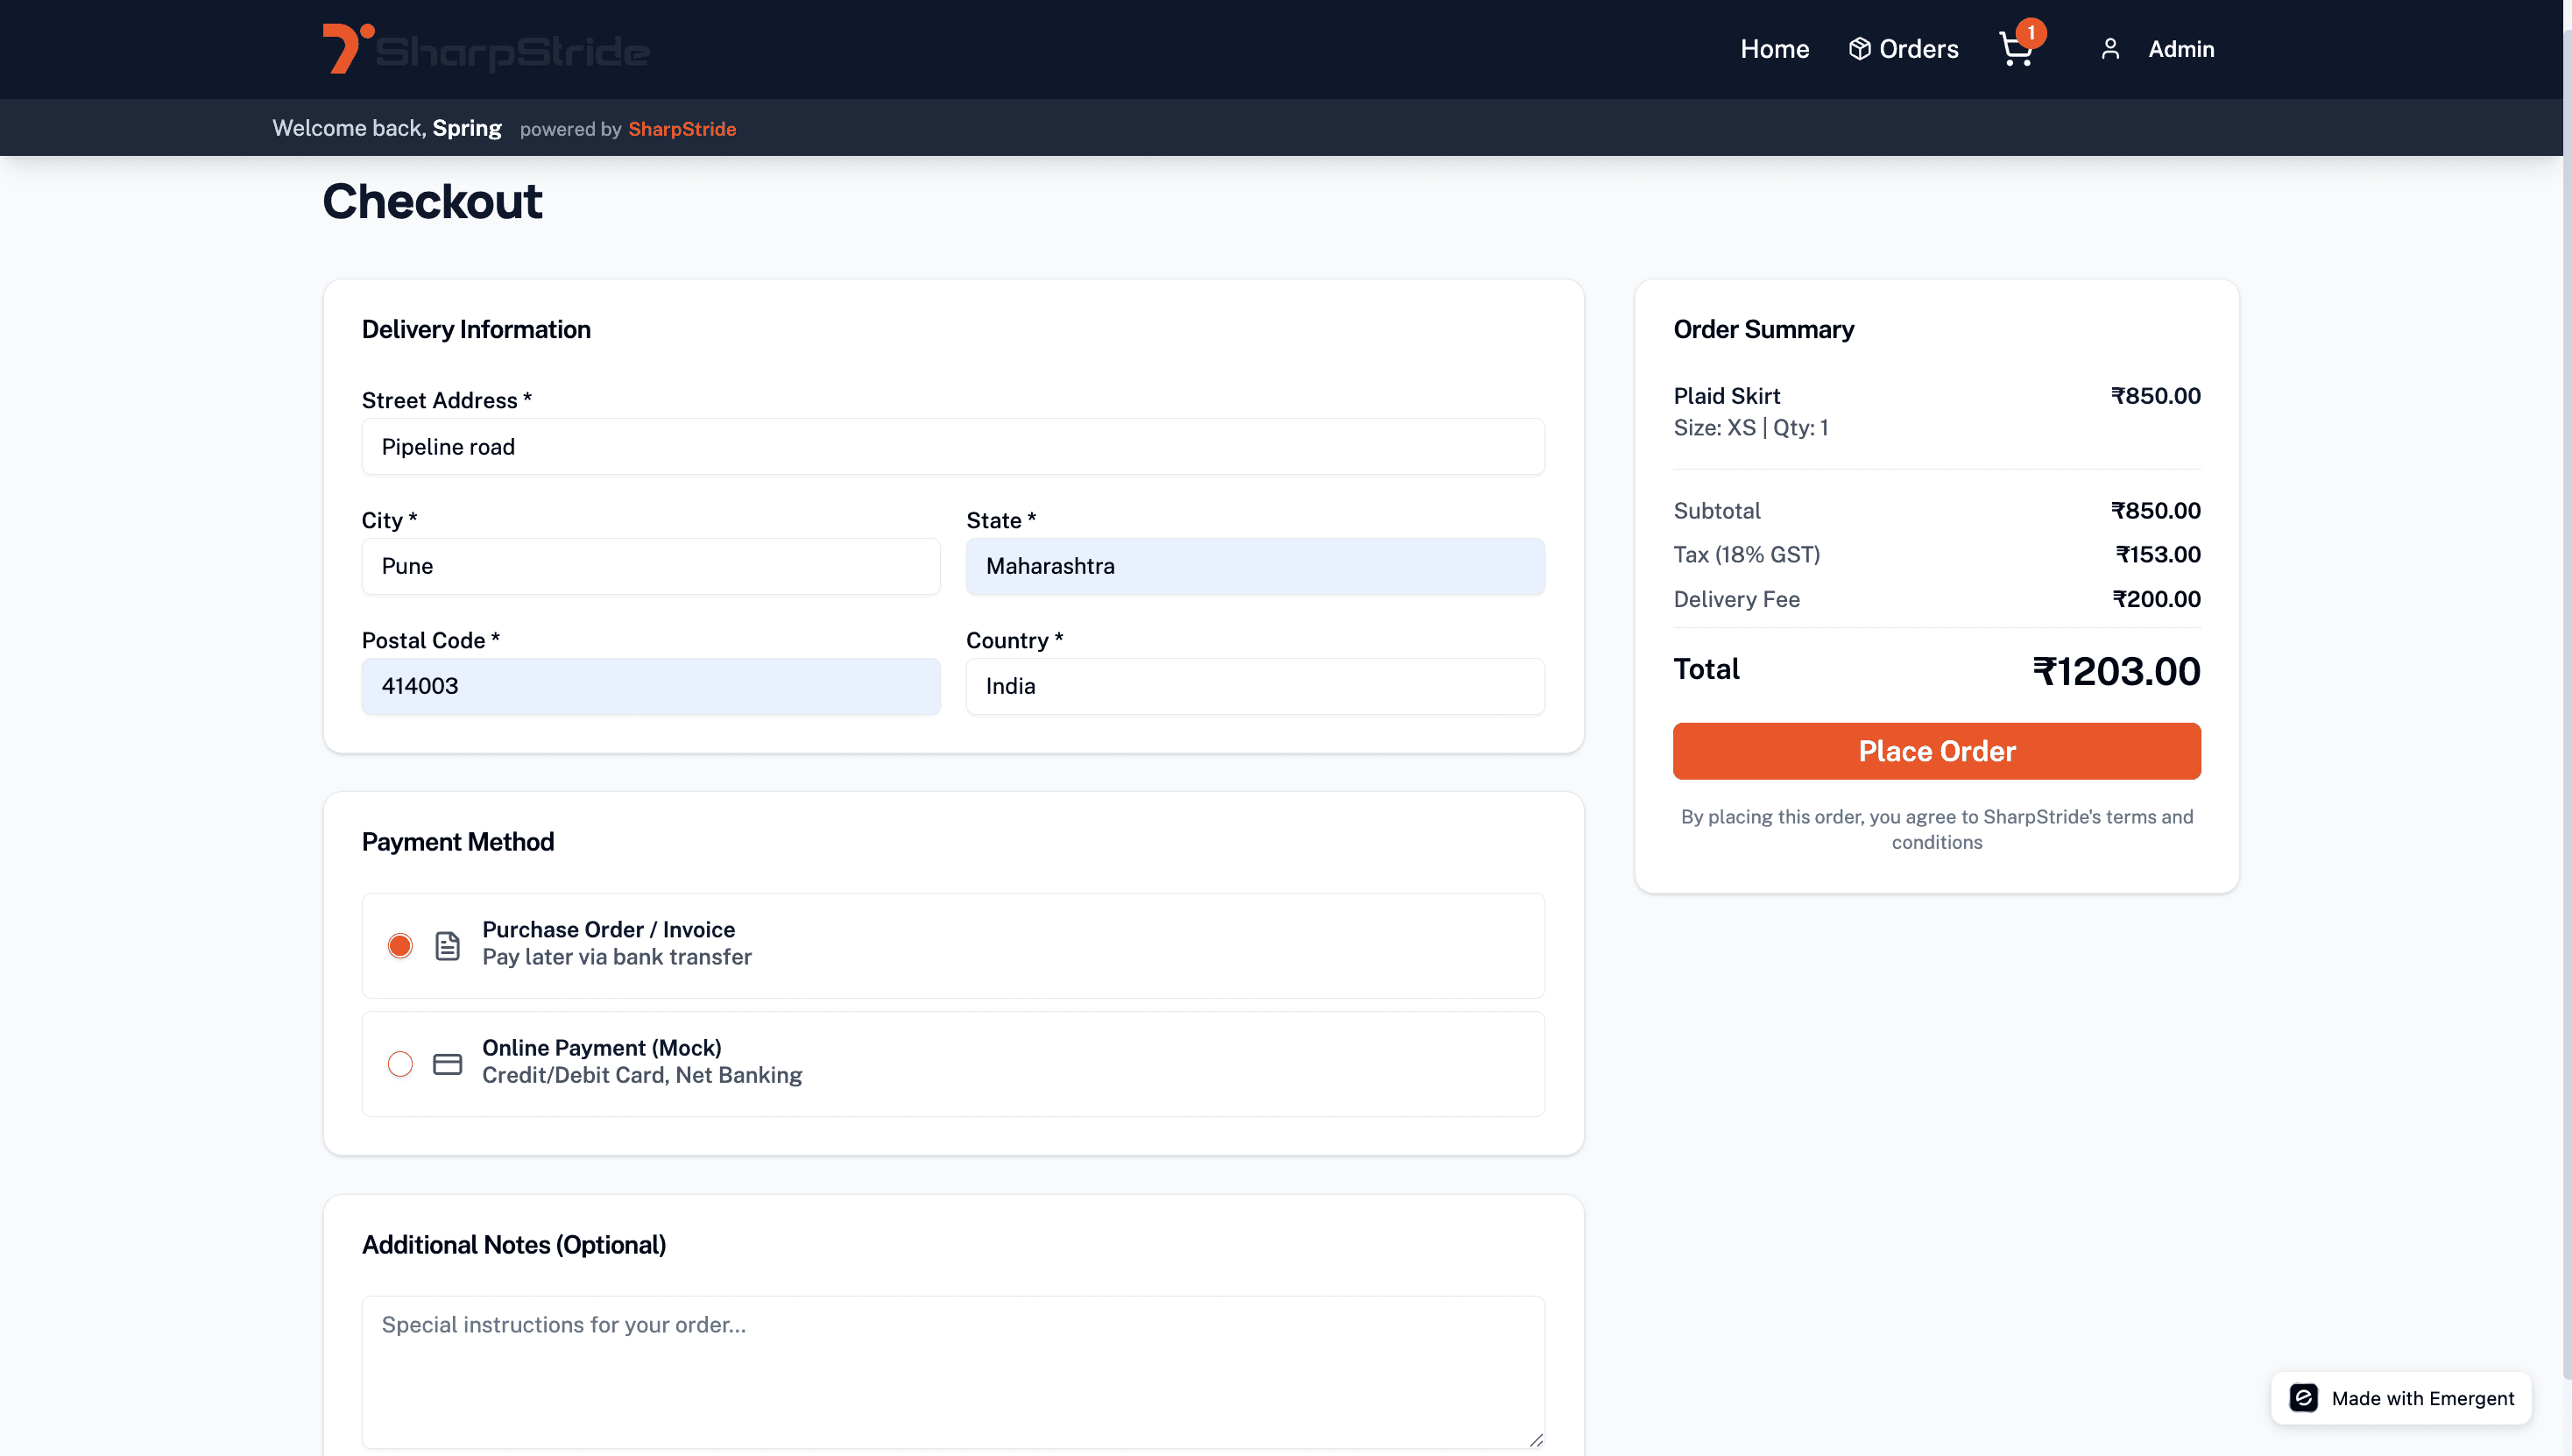
Task: Click the invoice document icon
Action: (x=447, y=945)
